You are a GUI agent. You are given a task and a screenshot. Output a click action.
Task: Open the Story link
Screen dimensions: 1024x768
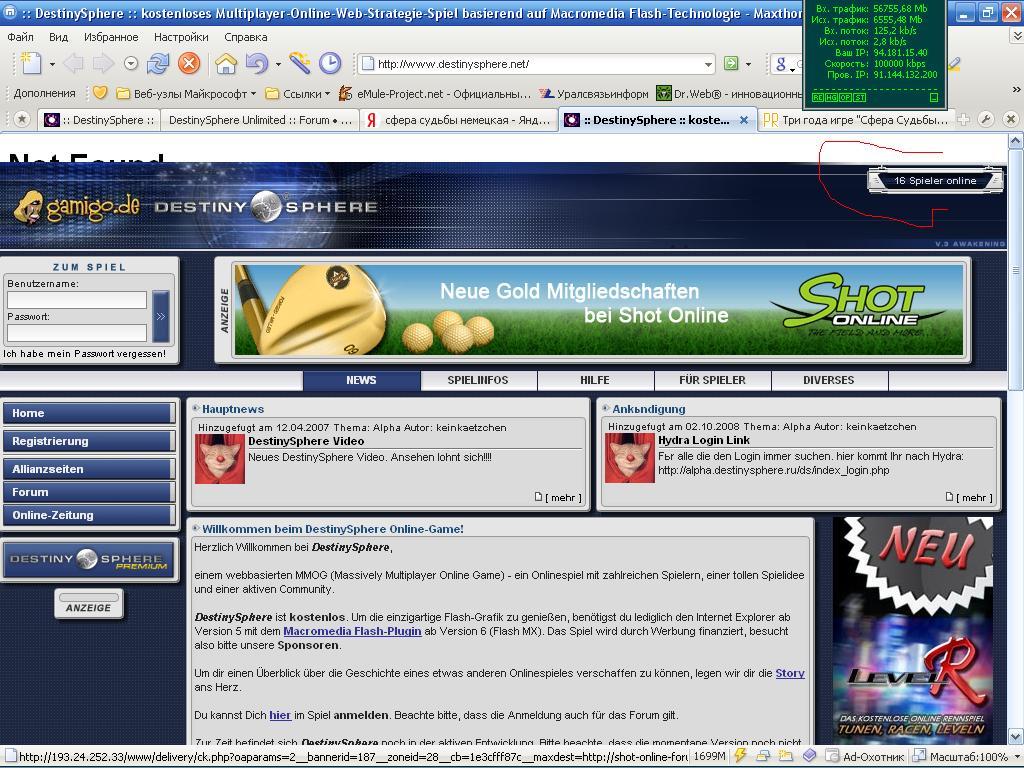[790, 673]
